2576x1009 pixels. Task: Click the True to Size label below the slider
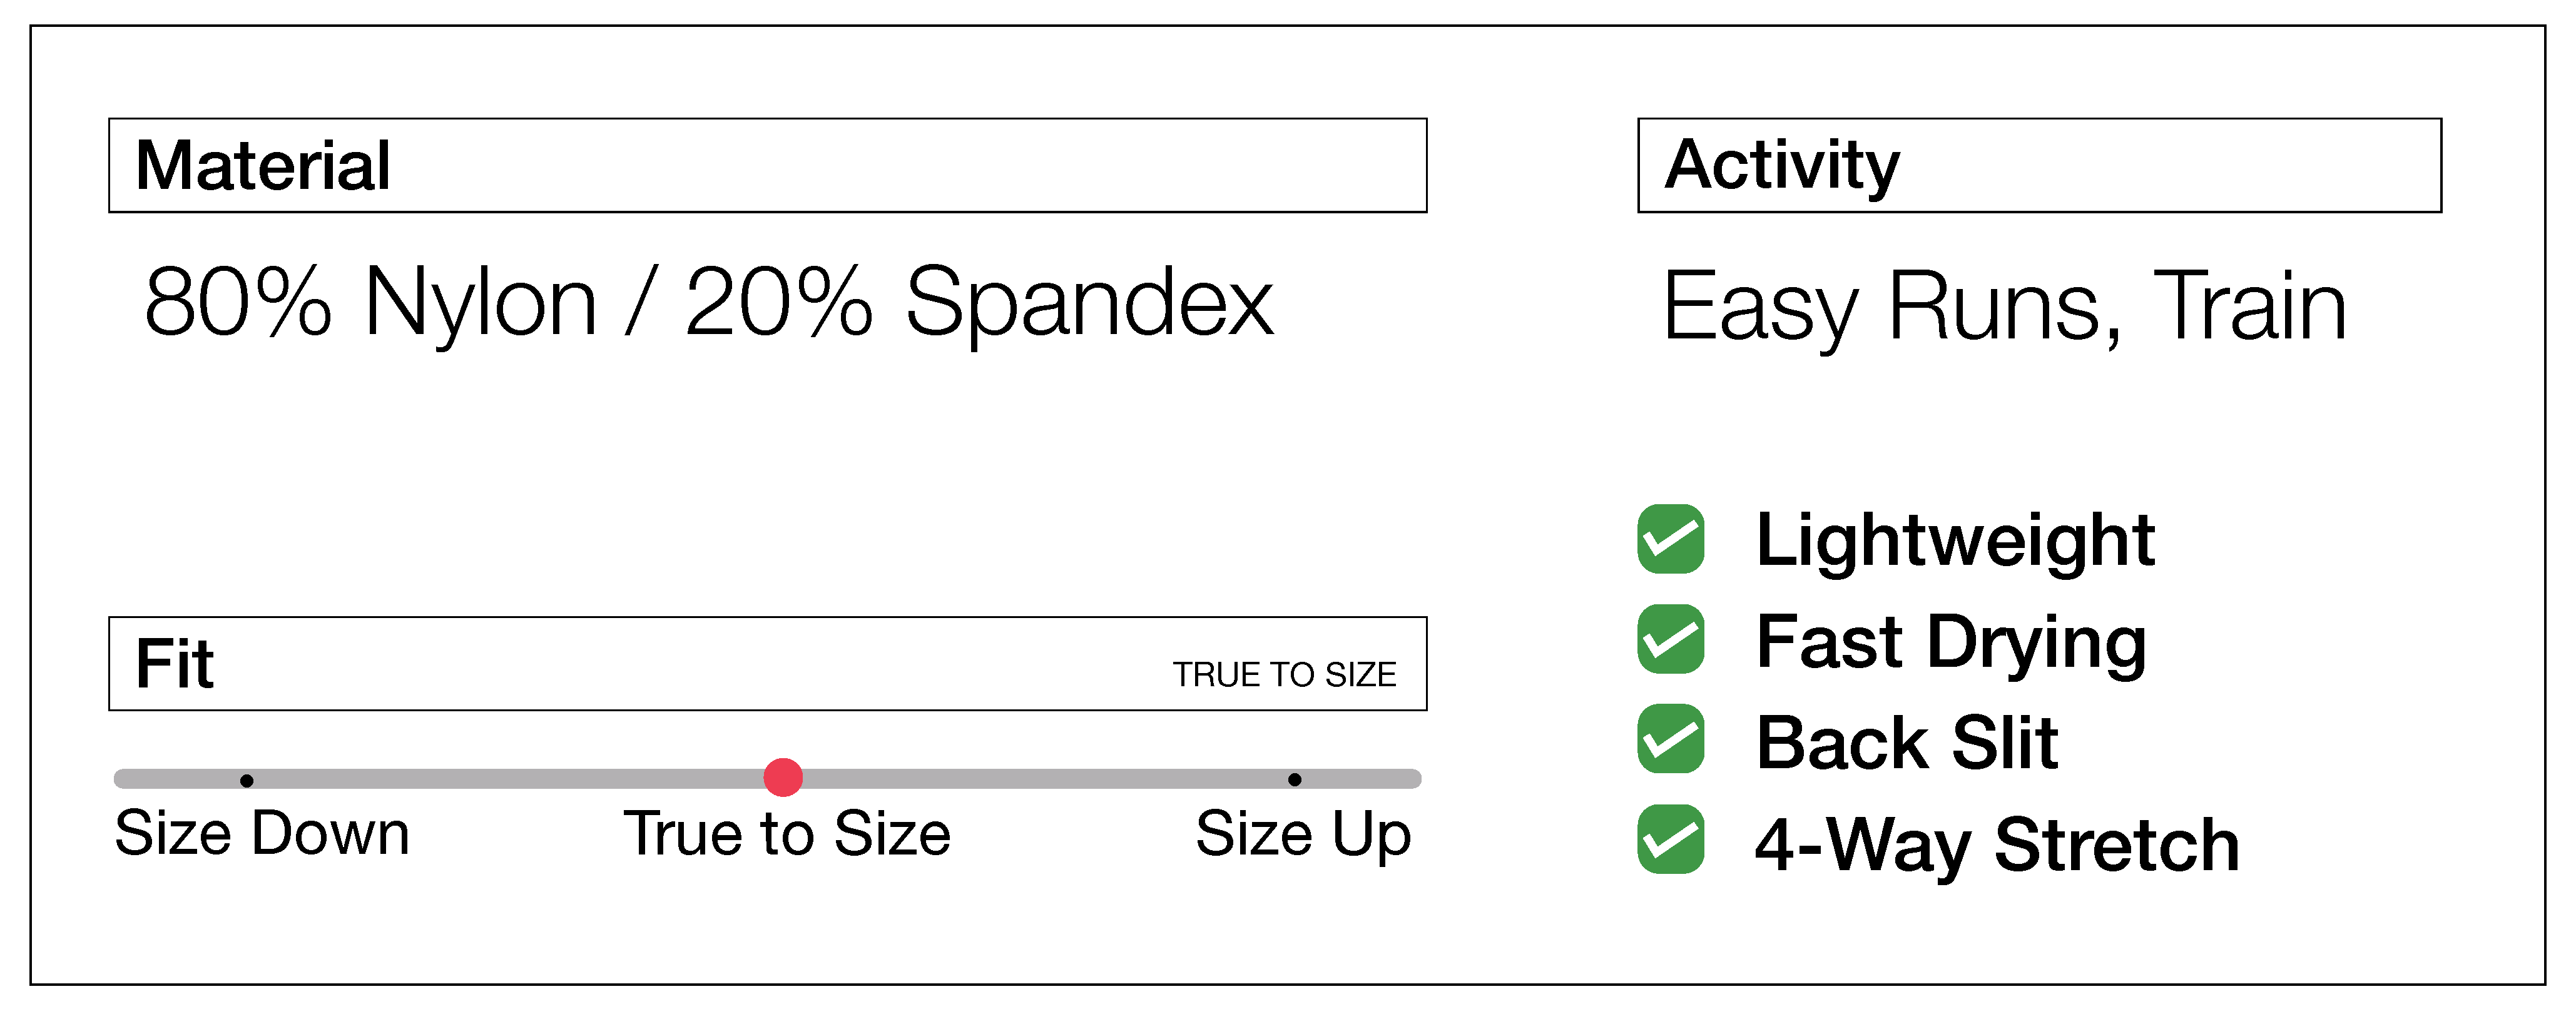pyautogui.click(x=787, y=833)
